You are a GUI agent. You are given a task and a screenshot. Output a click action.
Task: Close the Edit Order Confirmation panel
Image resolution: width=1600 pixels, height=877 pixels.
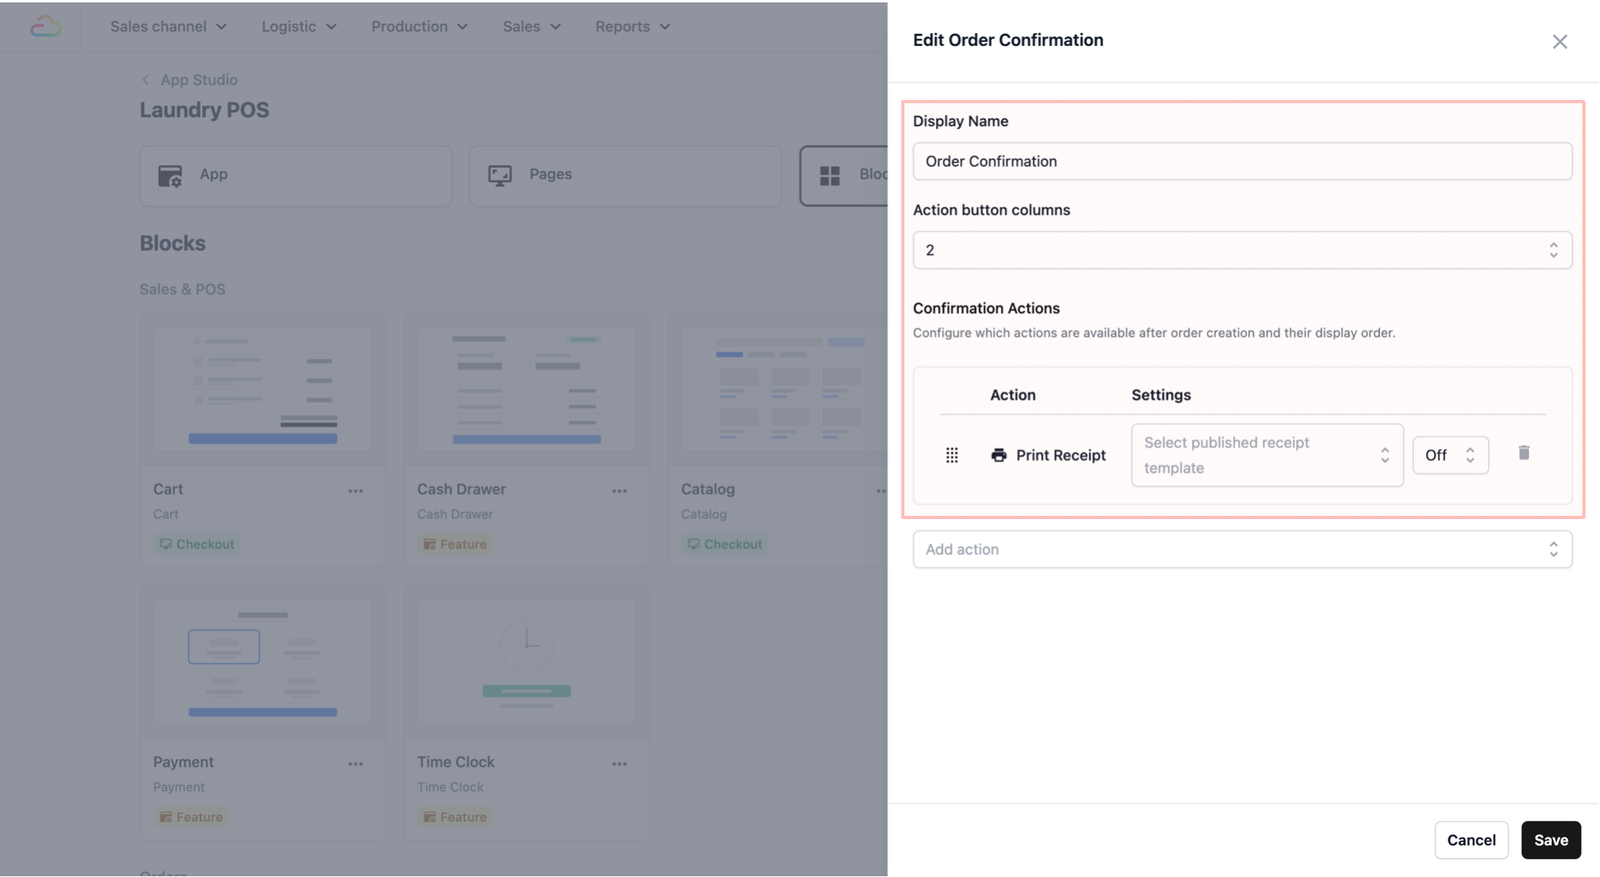1559,41
